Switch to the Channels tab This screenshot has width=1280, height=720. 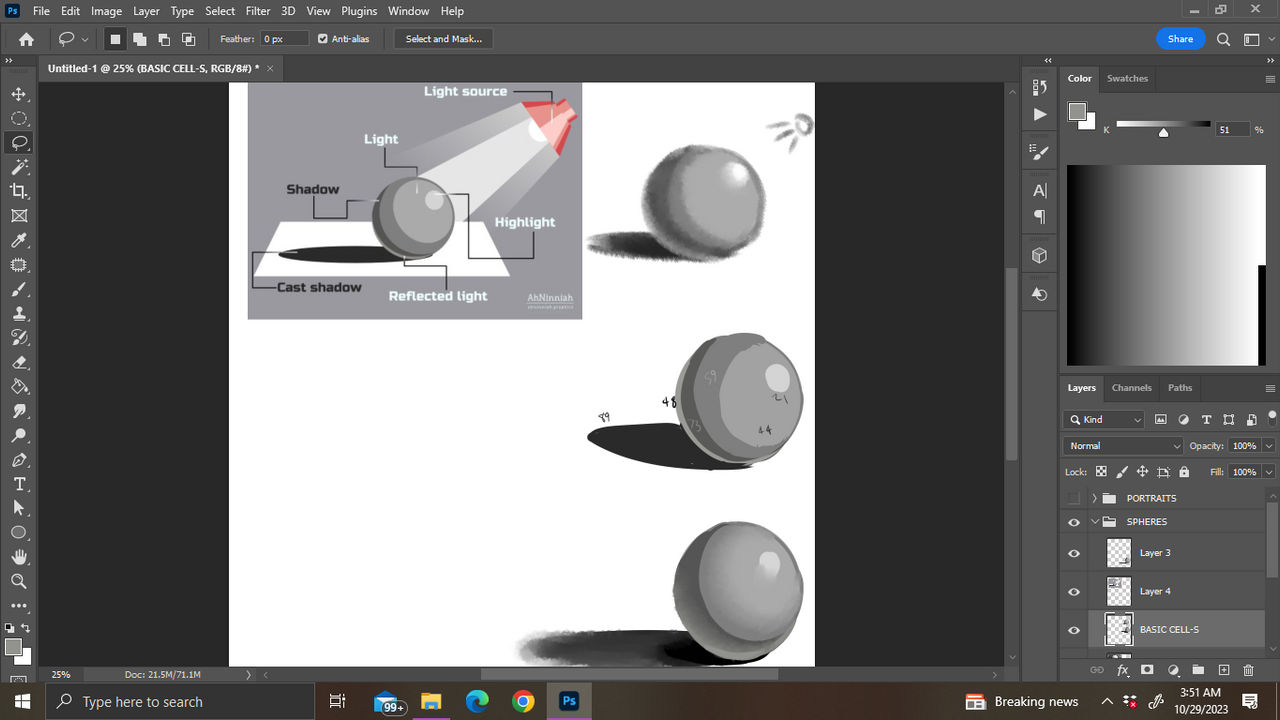(x=1131, y=388)
